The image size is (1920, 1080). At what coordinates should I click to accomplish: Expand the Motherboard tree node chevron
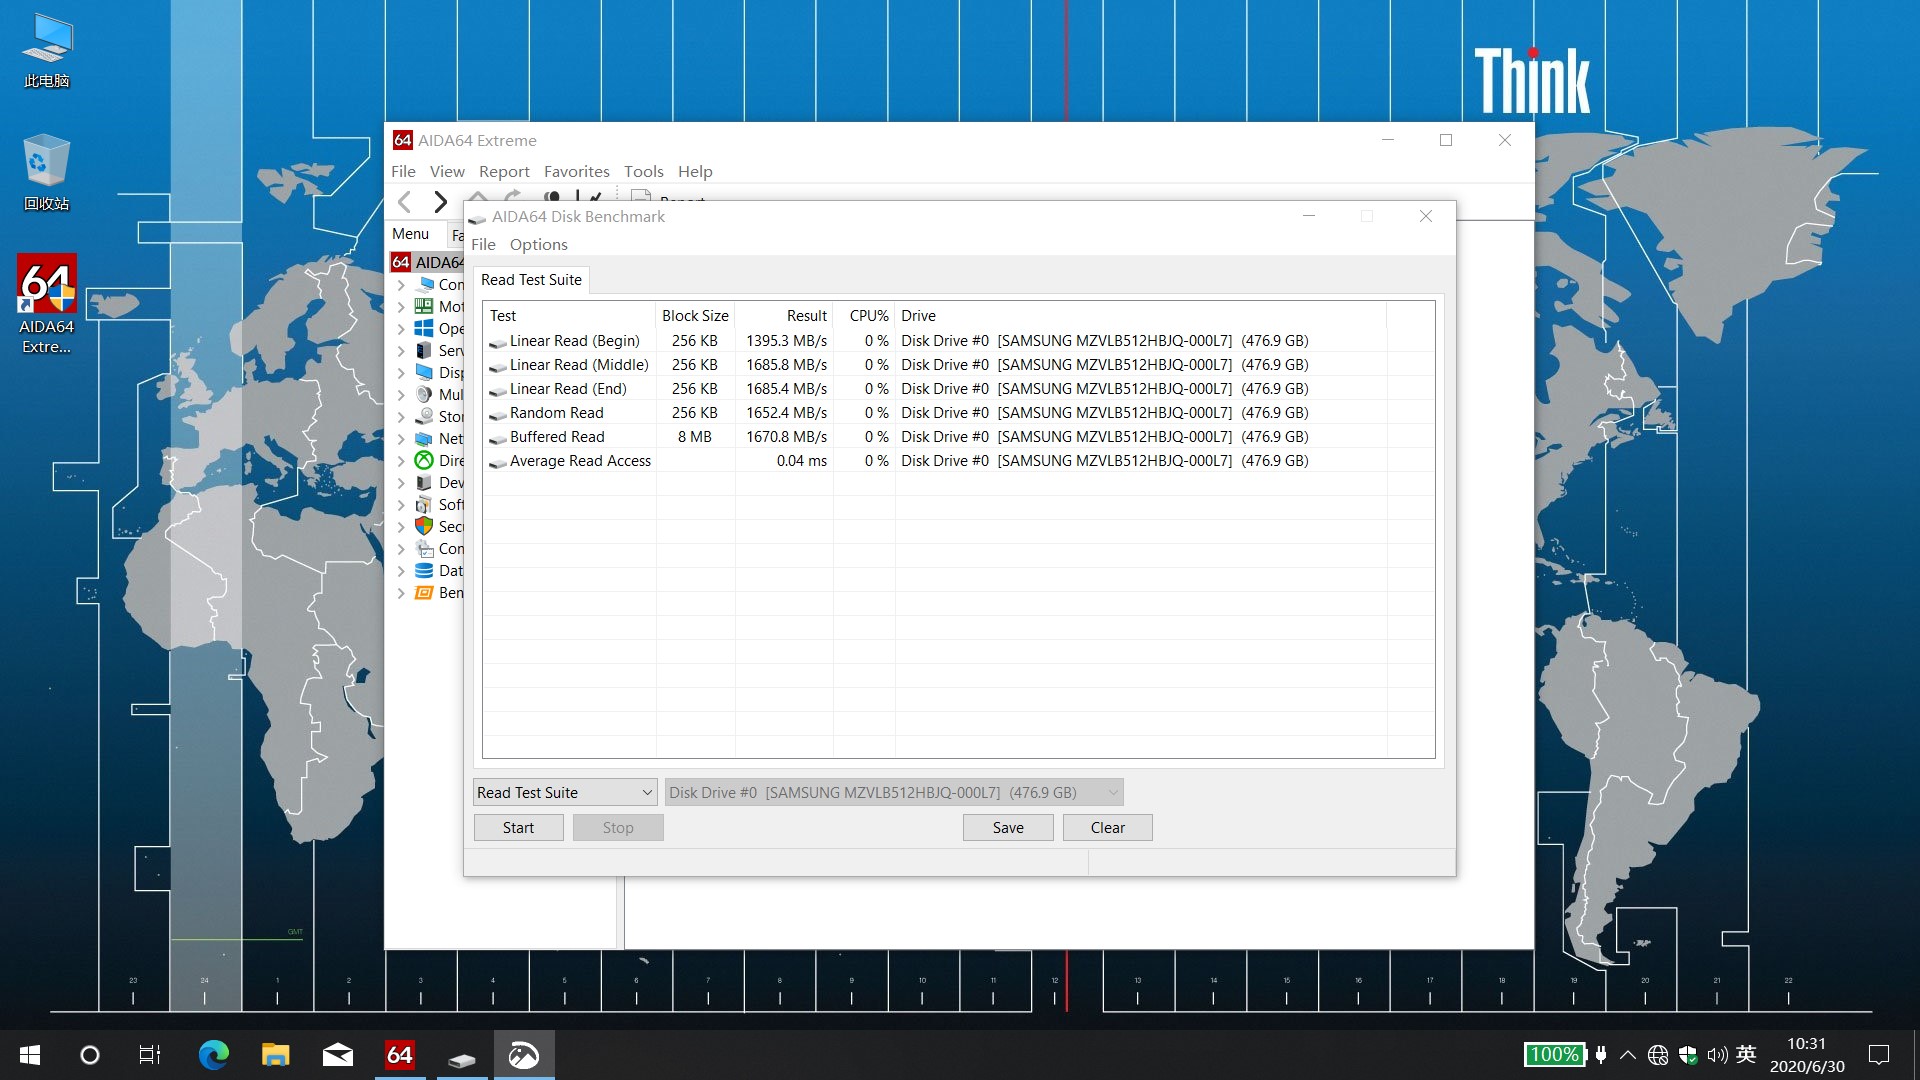401,307
